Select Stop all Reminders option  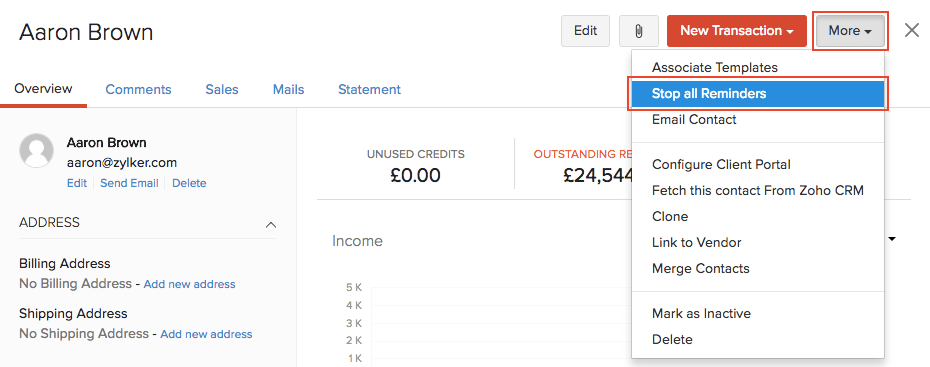[758, 94]
